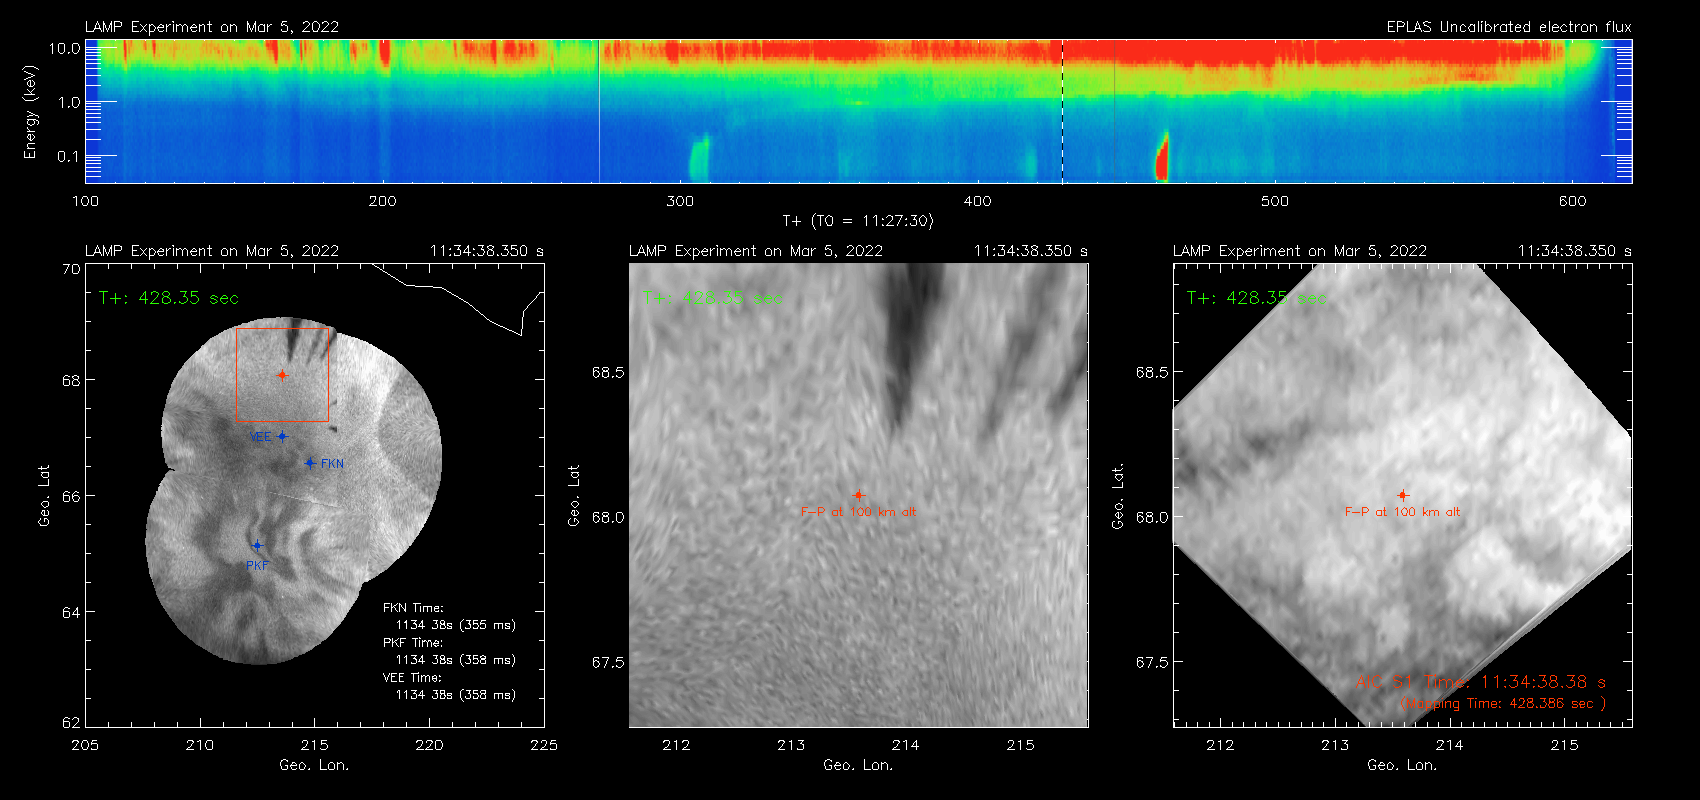Click the '66' latitude tick on left map
This screenshot has width=1700, height=800.
pyautogui.click(x=71, y=496)
